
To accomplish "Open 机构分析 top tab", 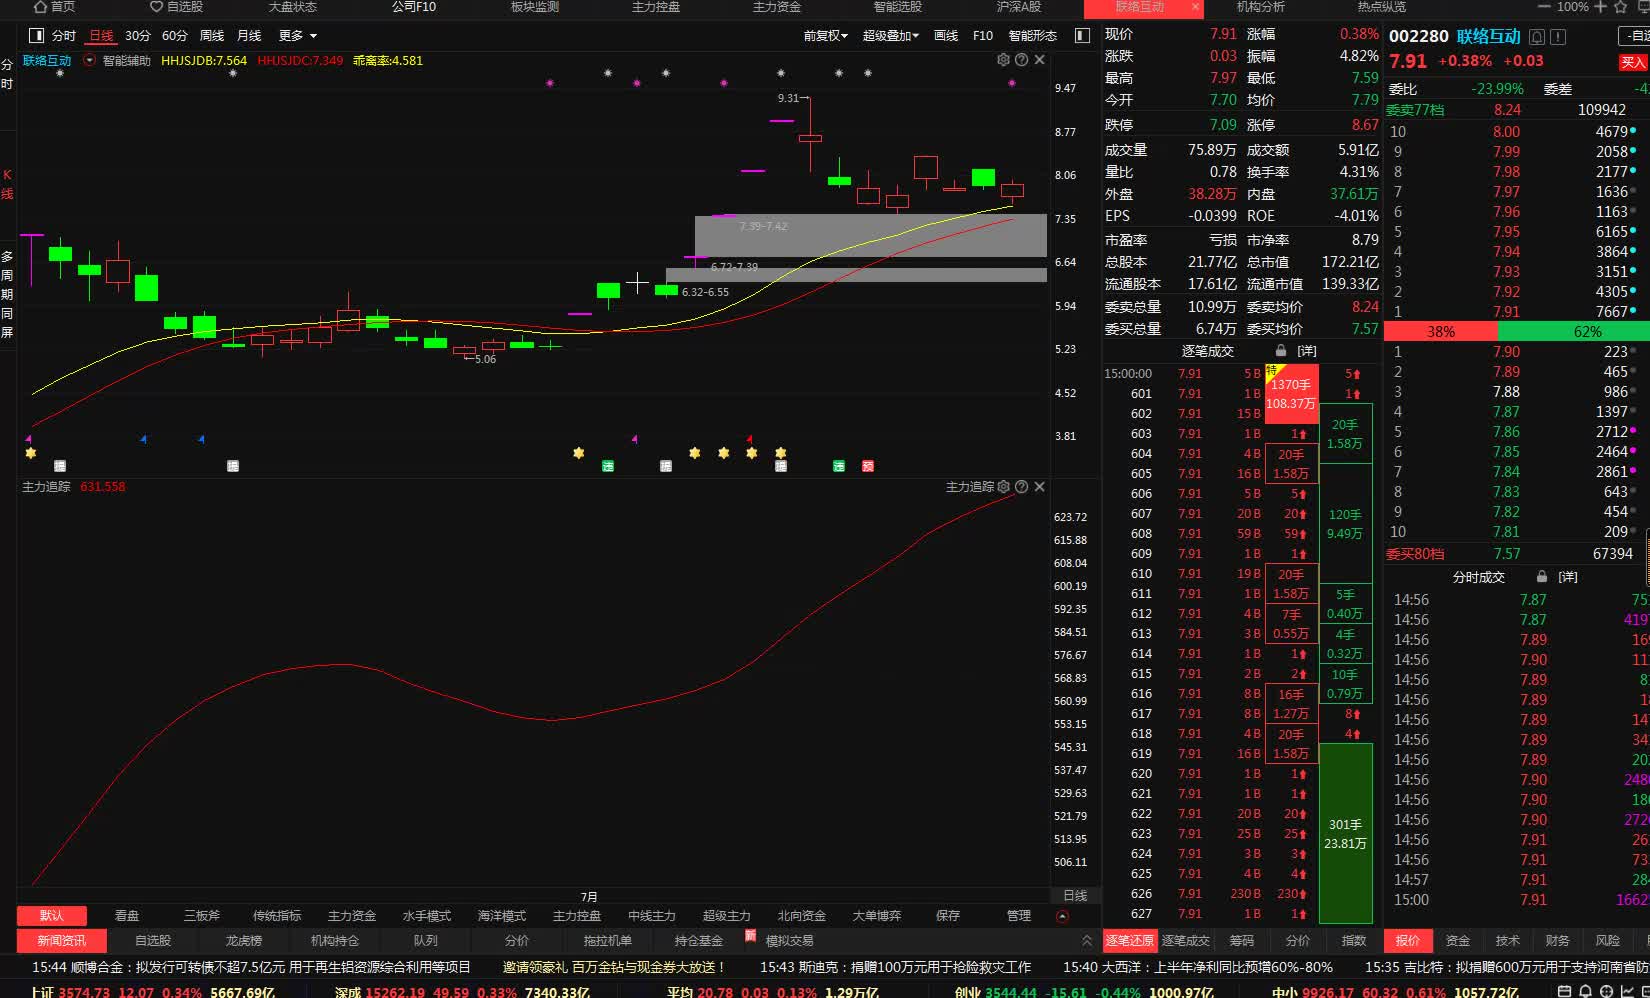I will (x=1261, y=7).
